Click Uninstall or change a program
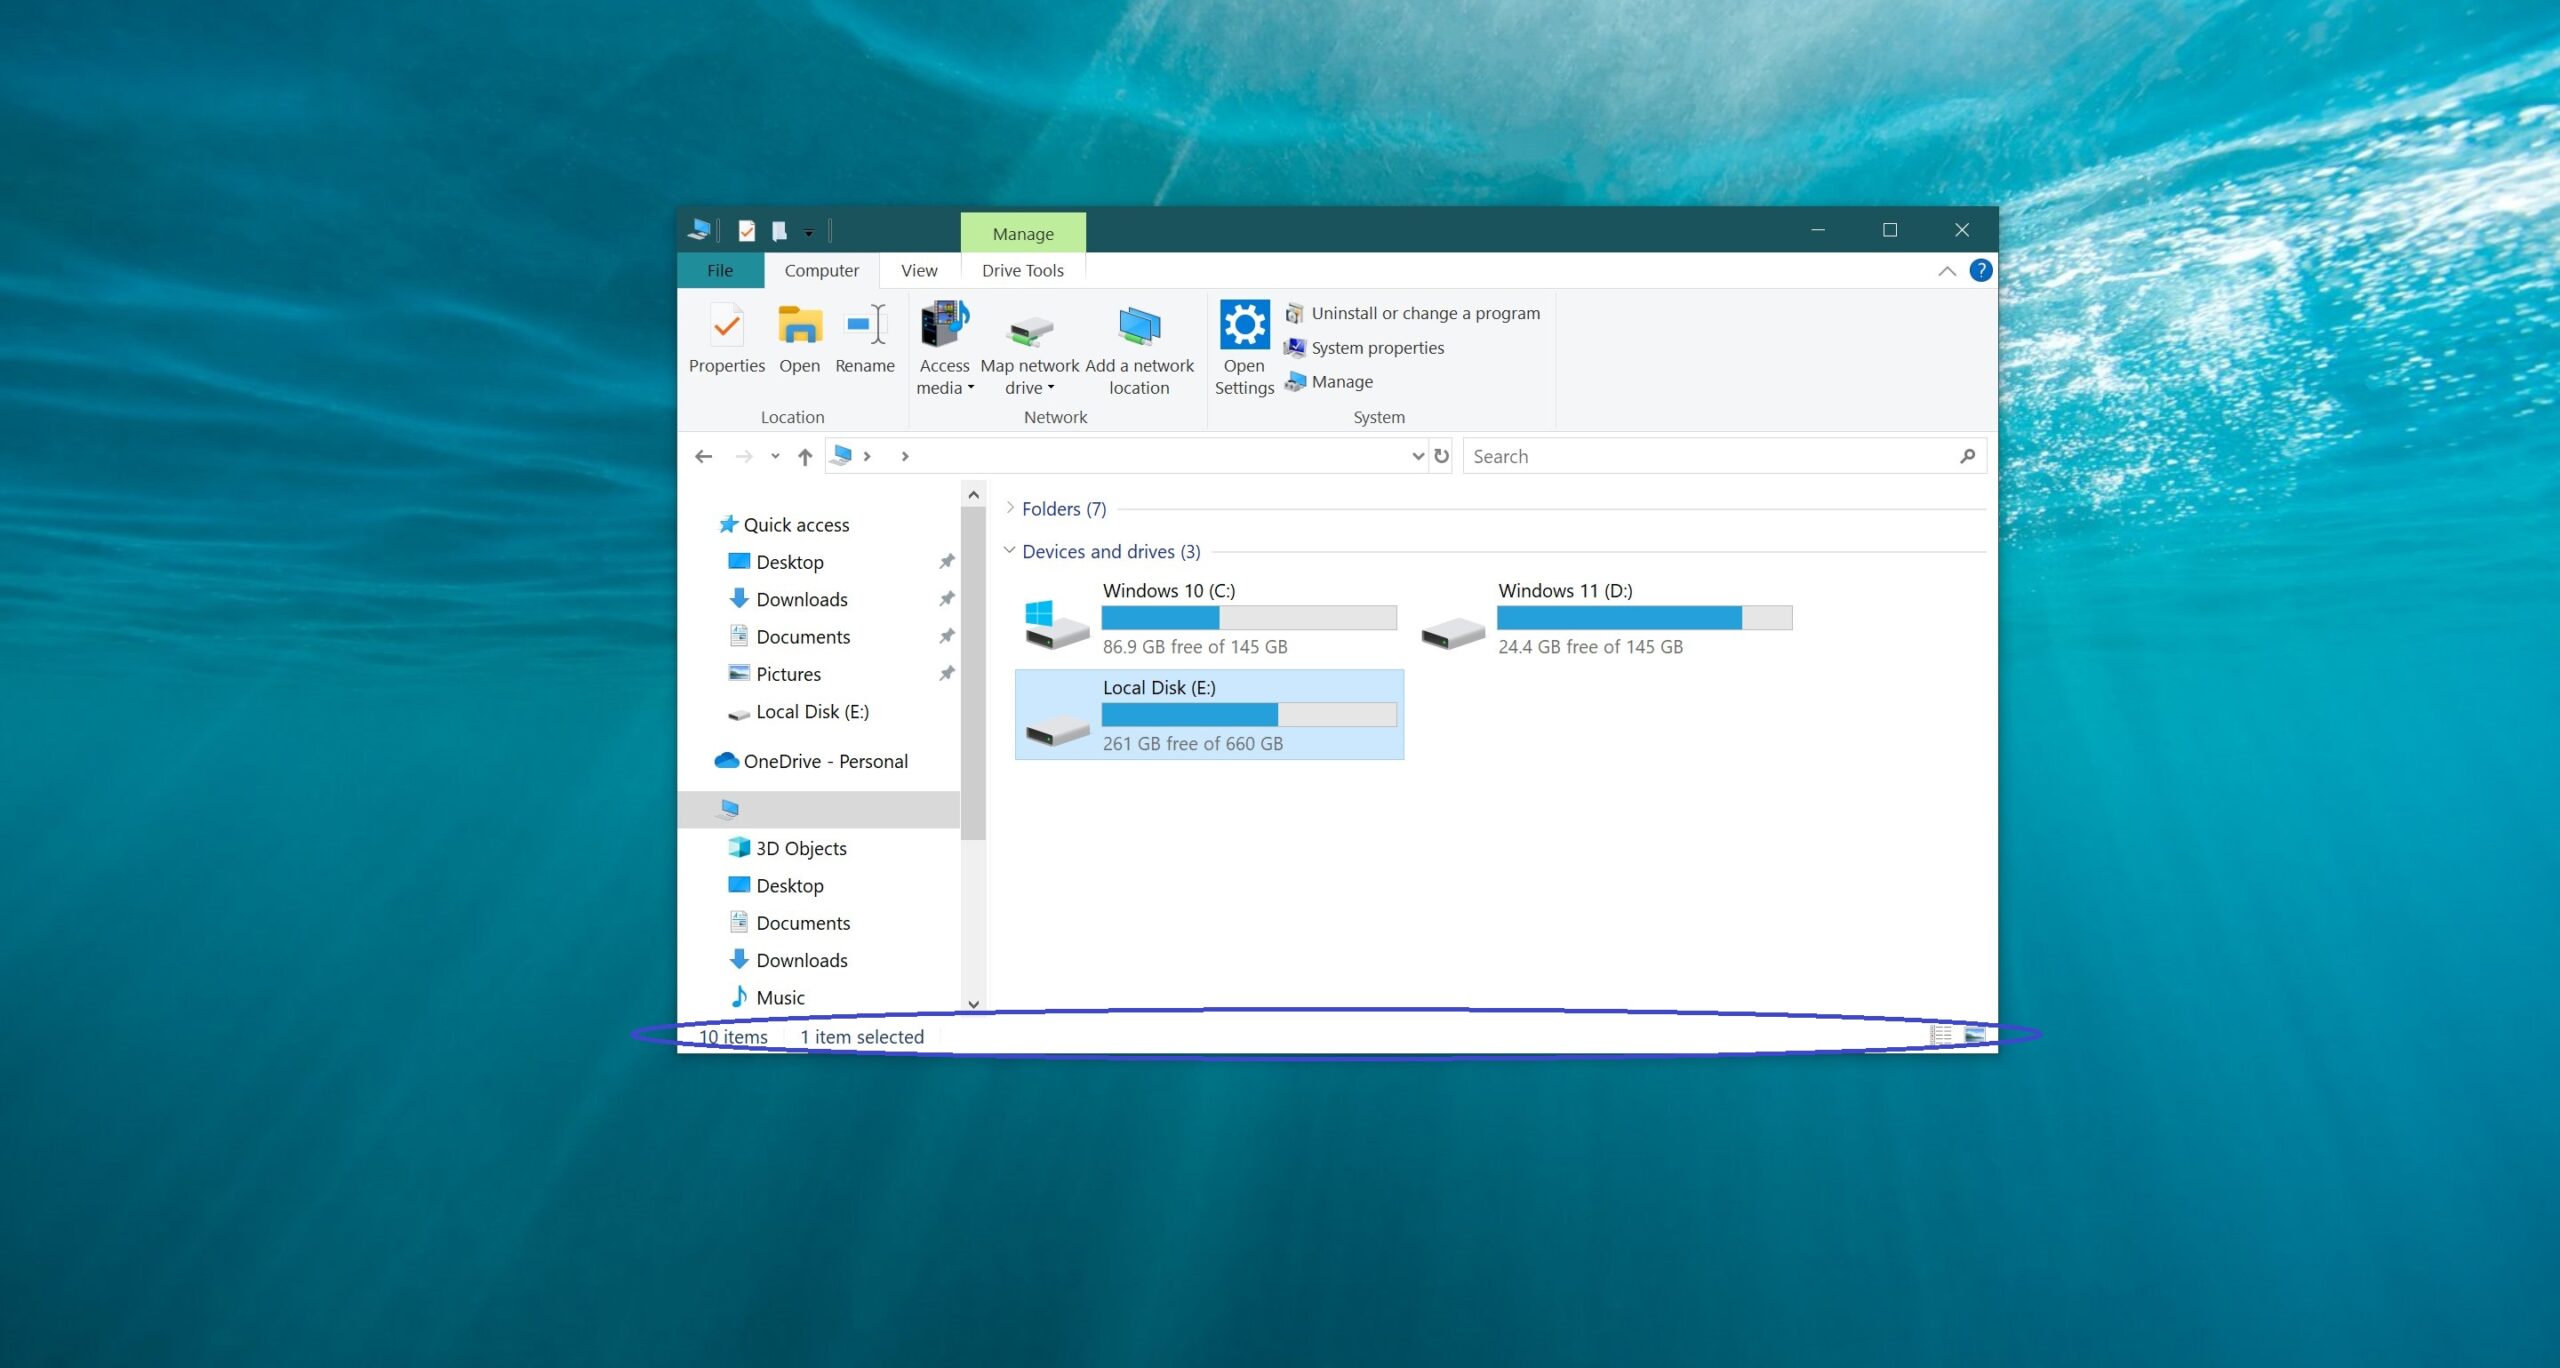The height and width of the screenshot is (1368, 2560). 1412,313
